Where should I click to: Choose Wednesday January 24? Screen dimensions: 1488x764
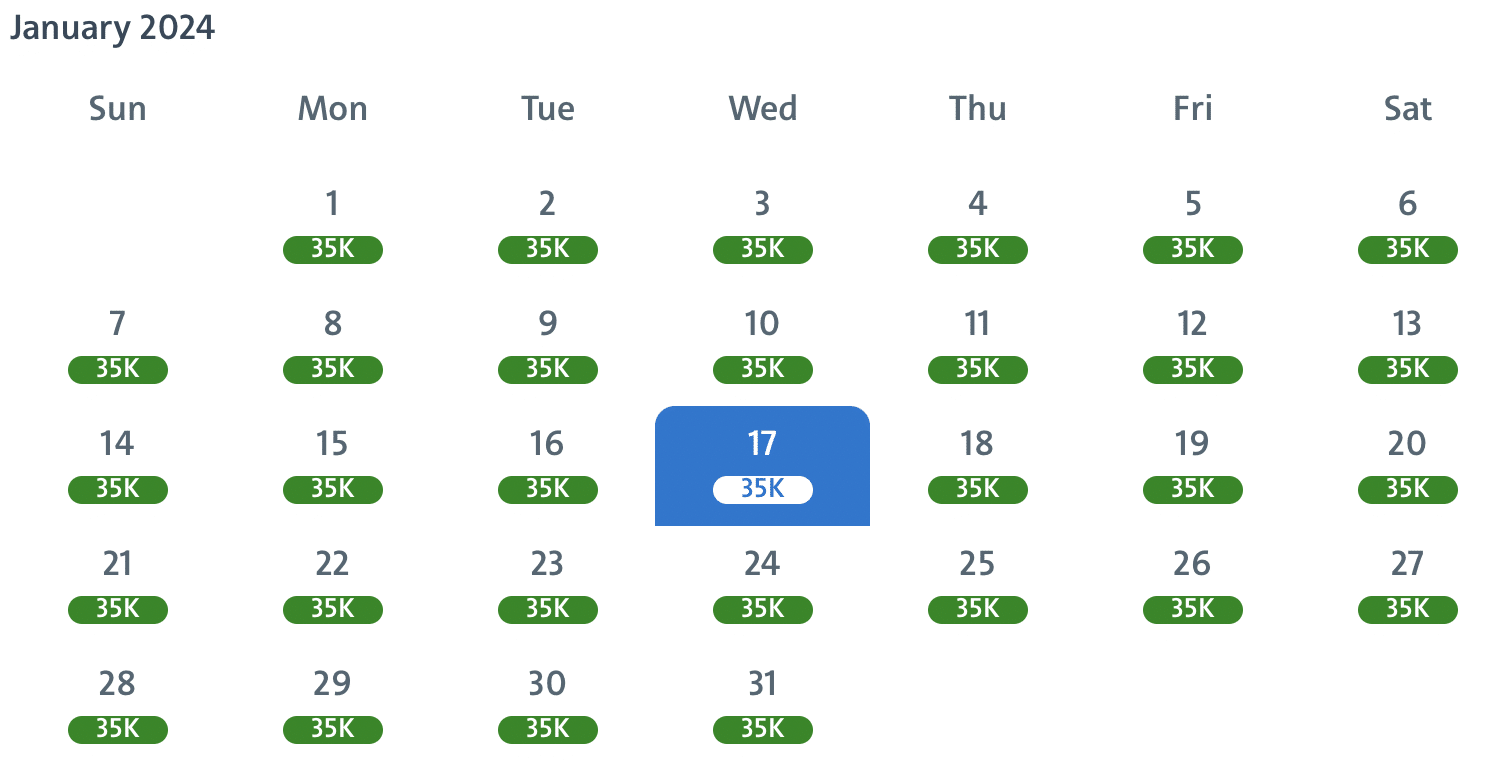pyautogui.click(x=762, y=565)
